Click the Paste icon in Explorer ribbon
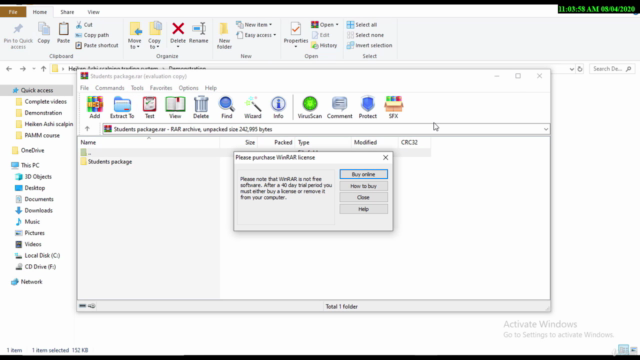 (x=63, y=33)
